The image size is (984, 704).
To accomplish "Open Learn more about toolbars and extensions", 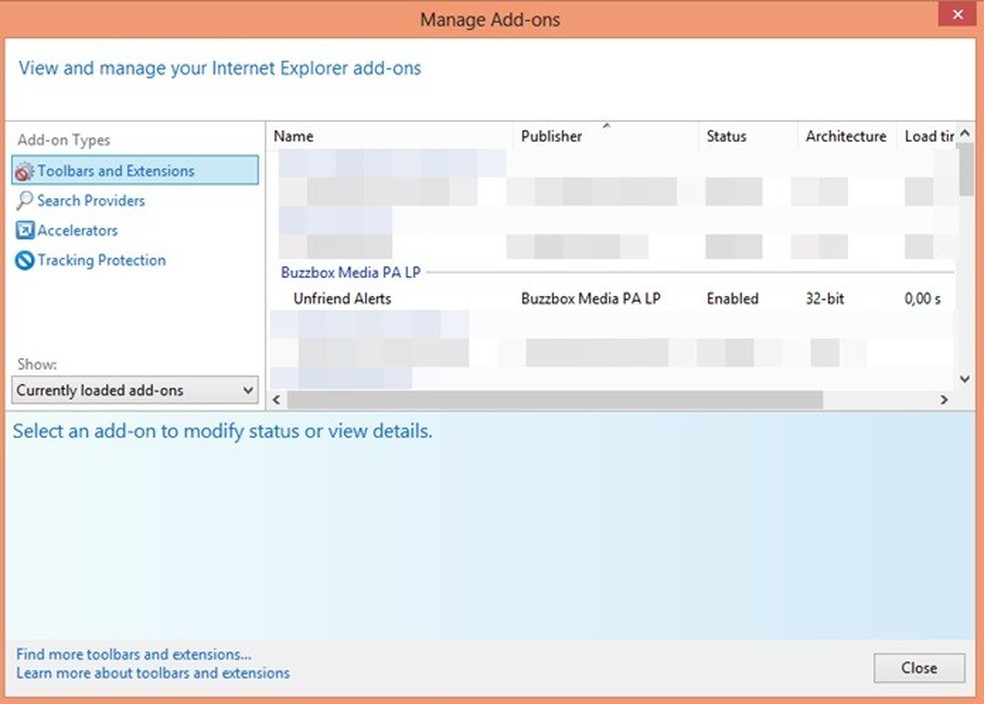I will [153, 674].
